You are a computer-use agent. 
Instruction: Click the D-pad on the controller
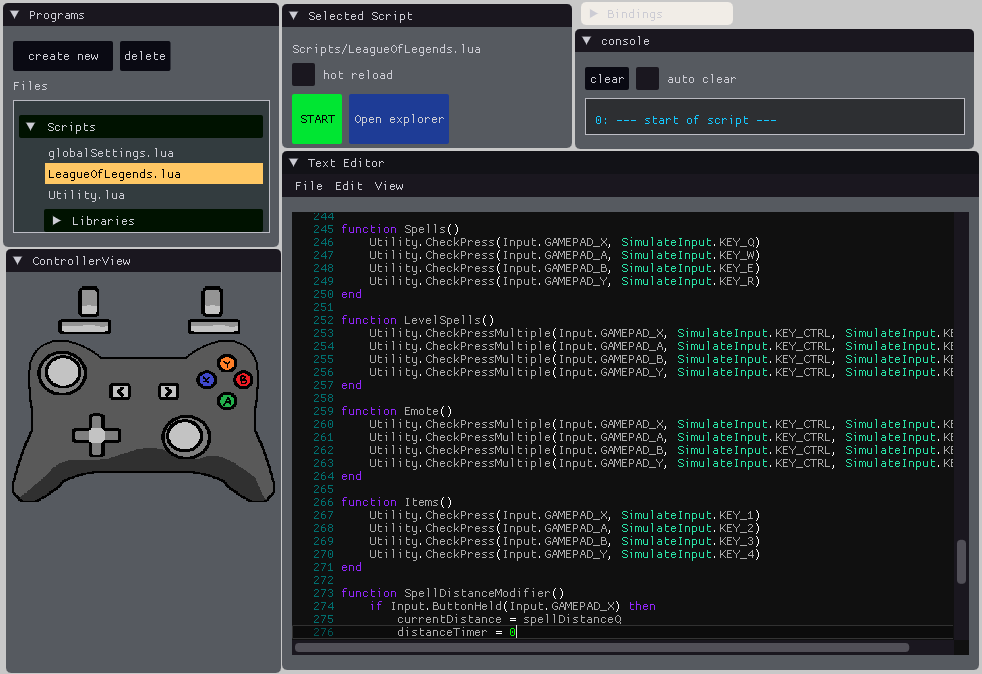96,435
